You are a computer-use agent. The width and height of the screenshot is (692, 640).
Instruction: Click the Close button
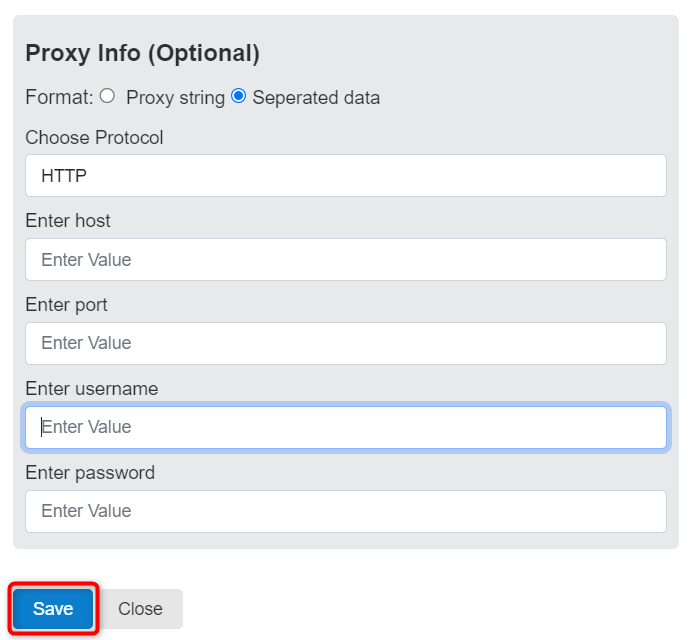tap(140, 609)
